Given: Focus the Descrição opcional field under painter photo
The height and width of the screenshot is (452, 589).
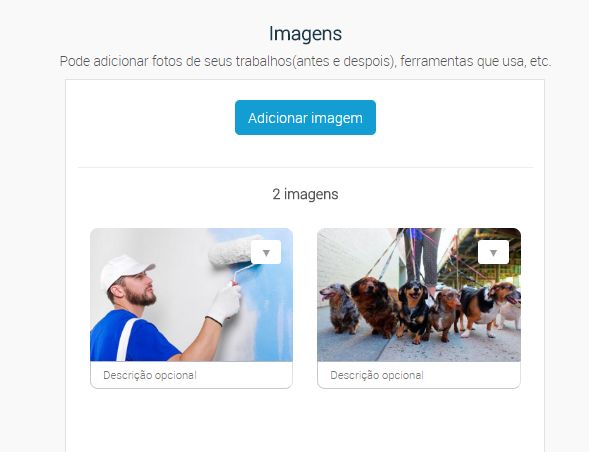Looking at the screenshot, I should (191, 375).
